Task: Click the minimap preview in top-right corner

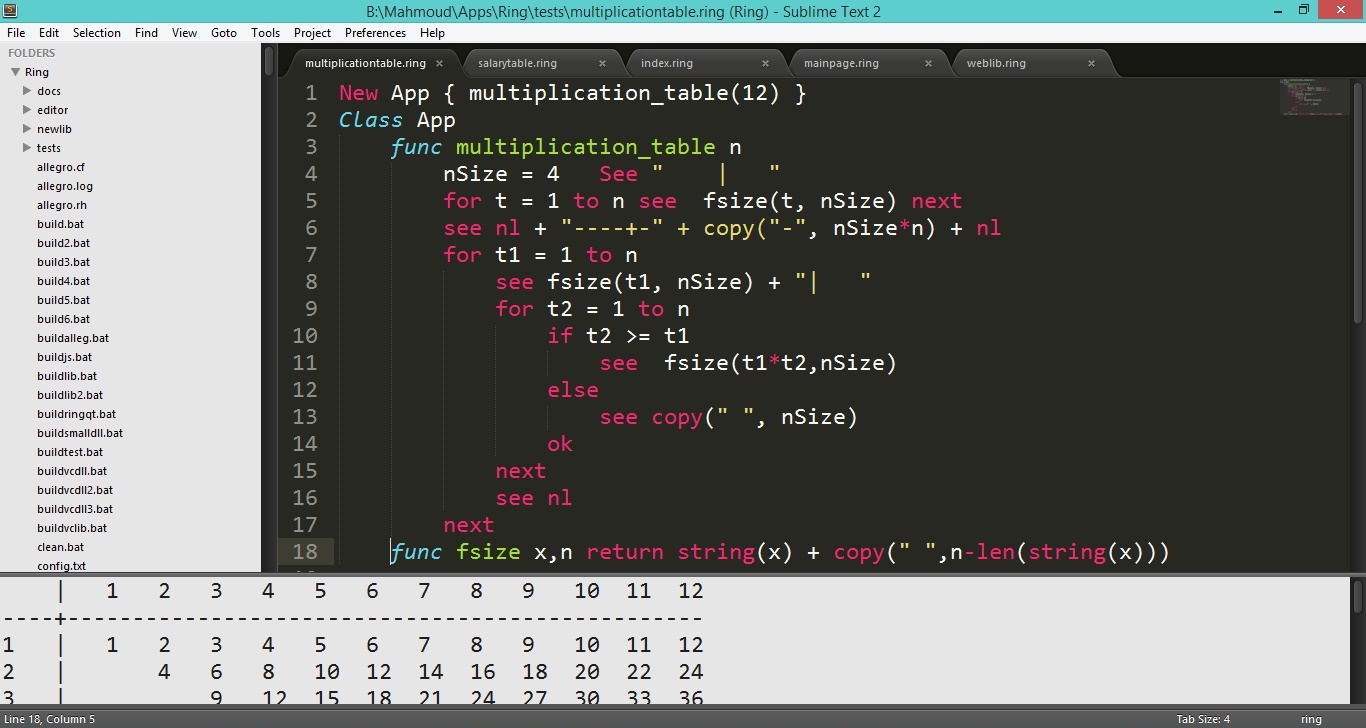Action: 1313,97
